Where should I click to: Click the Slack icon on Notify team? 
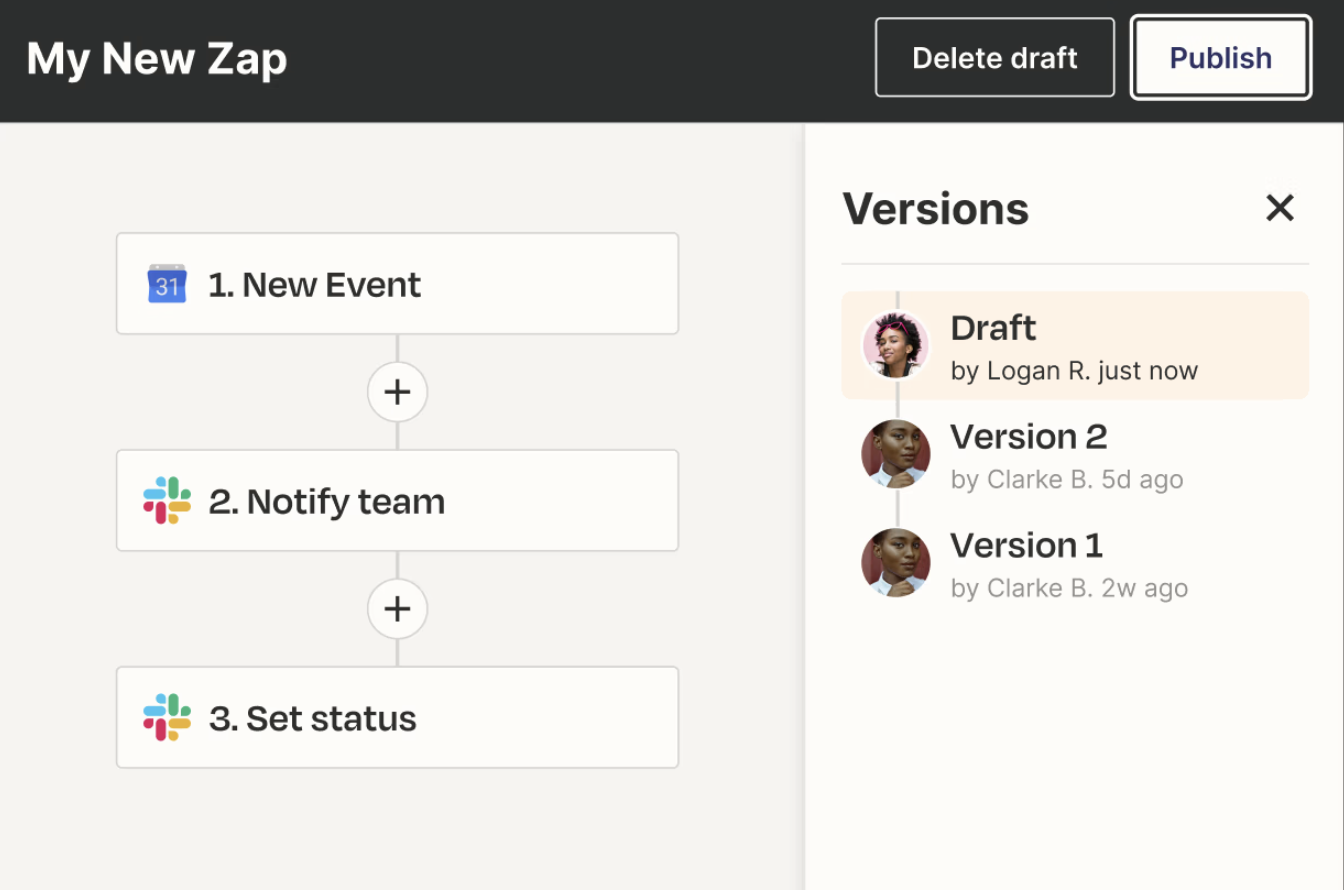pyautogui.click(x=167, y=501)
